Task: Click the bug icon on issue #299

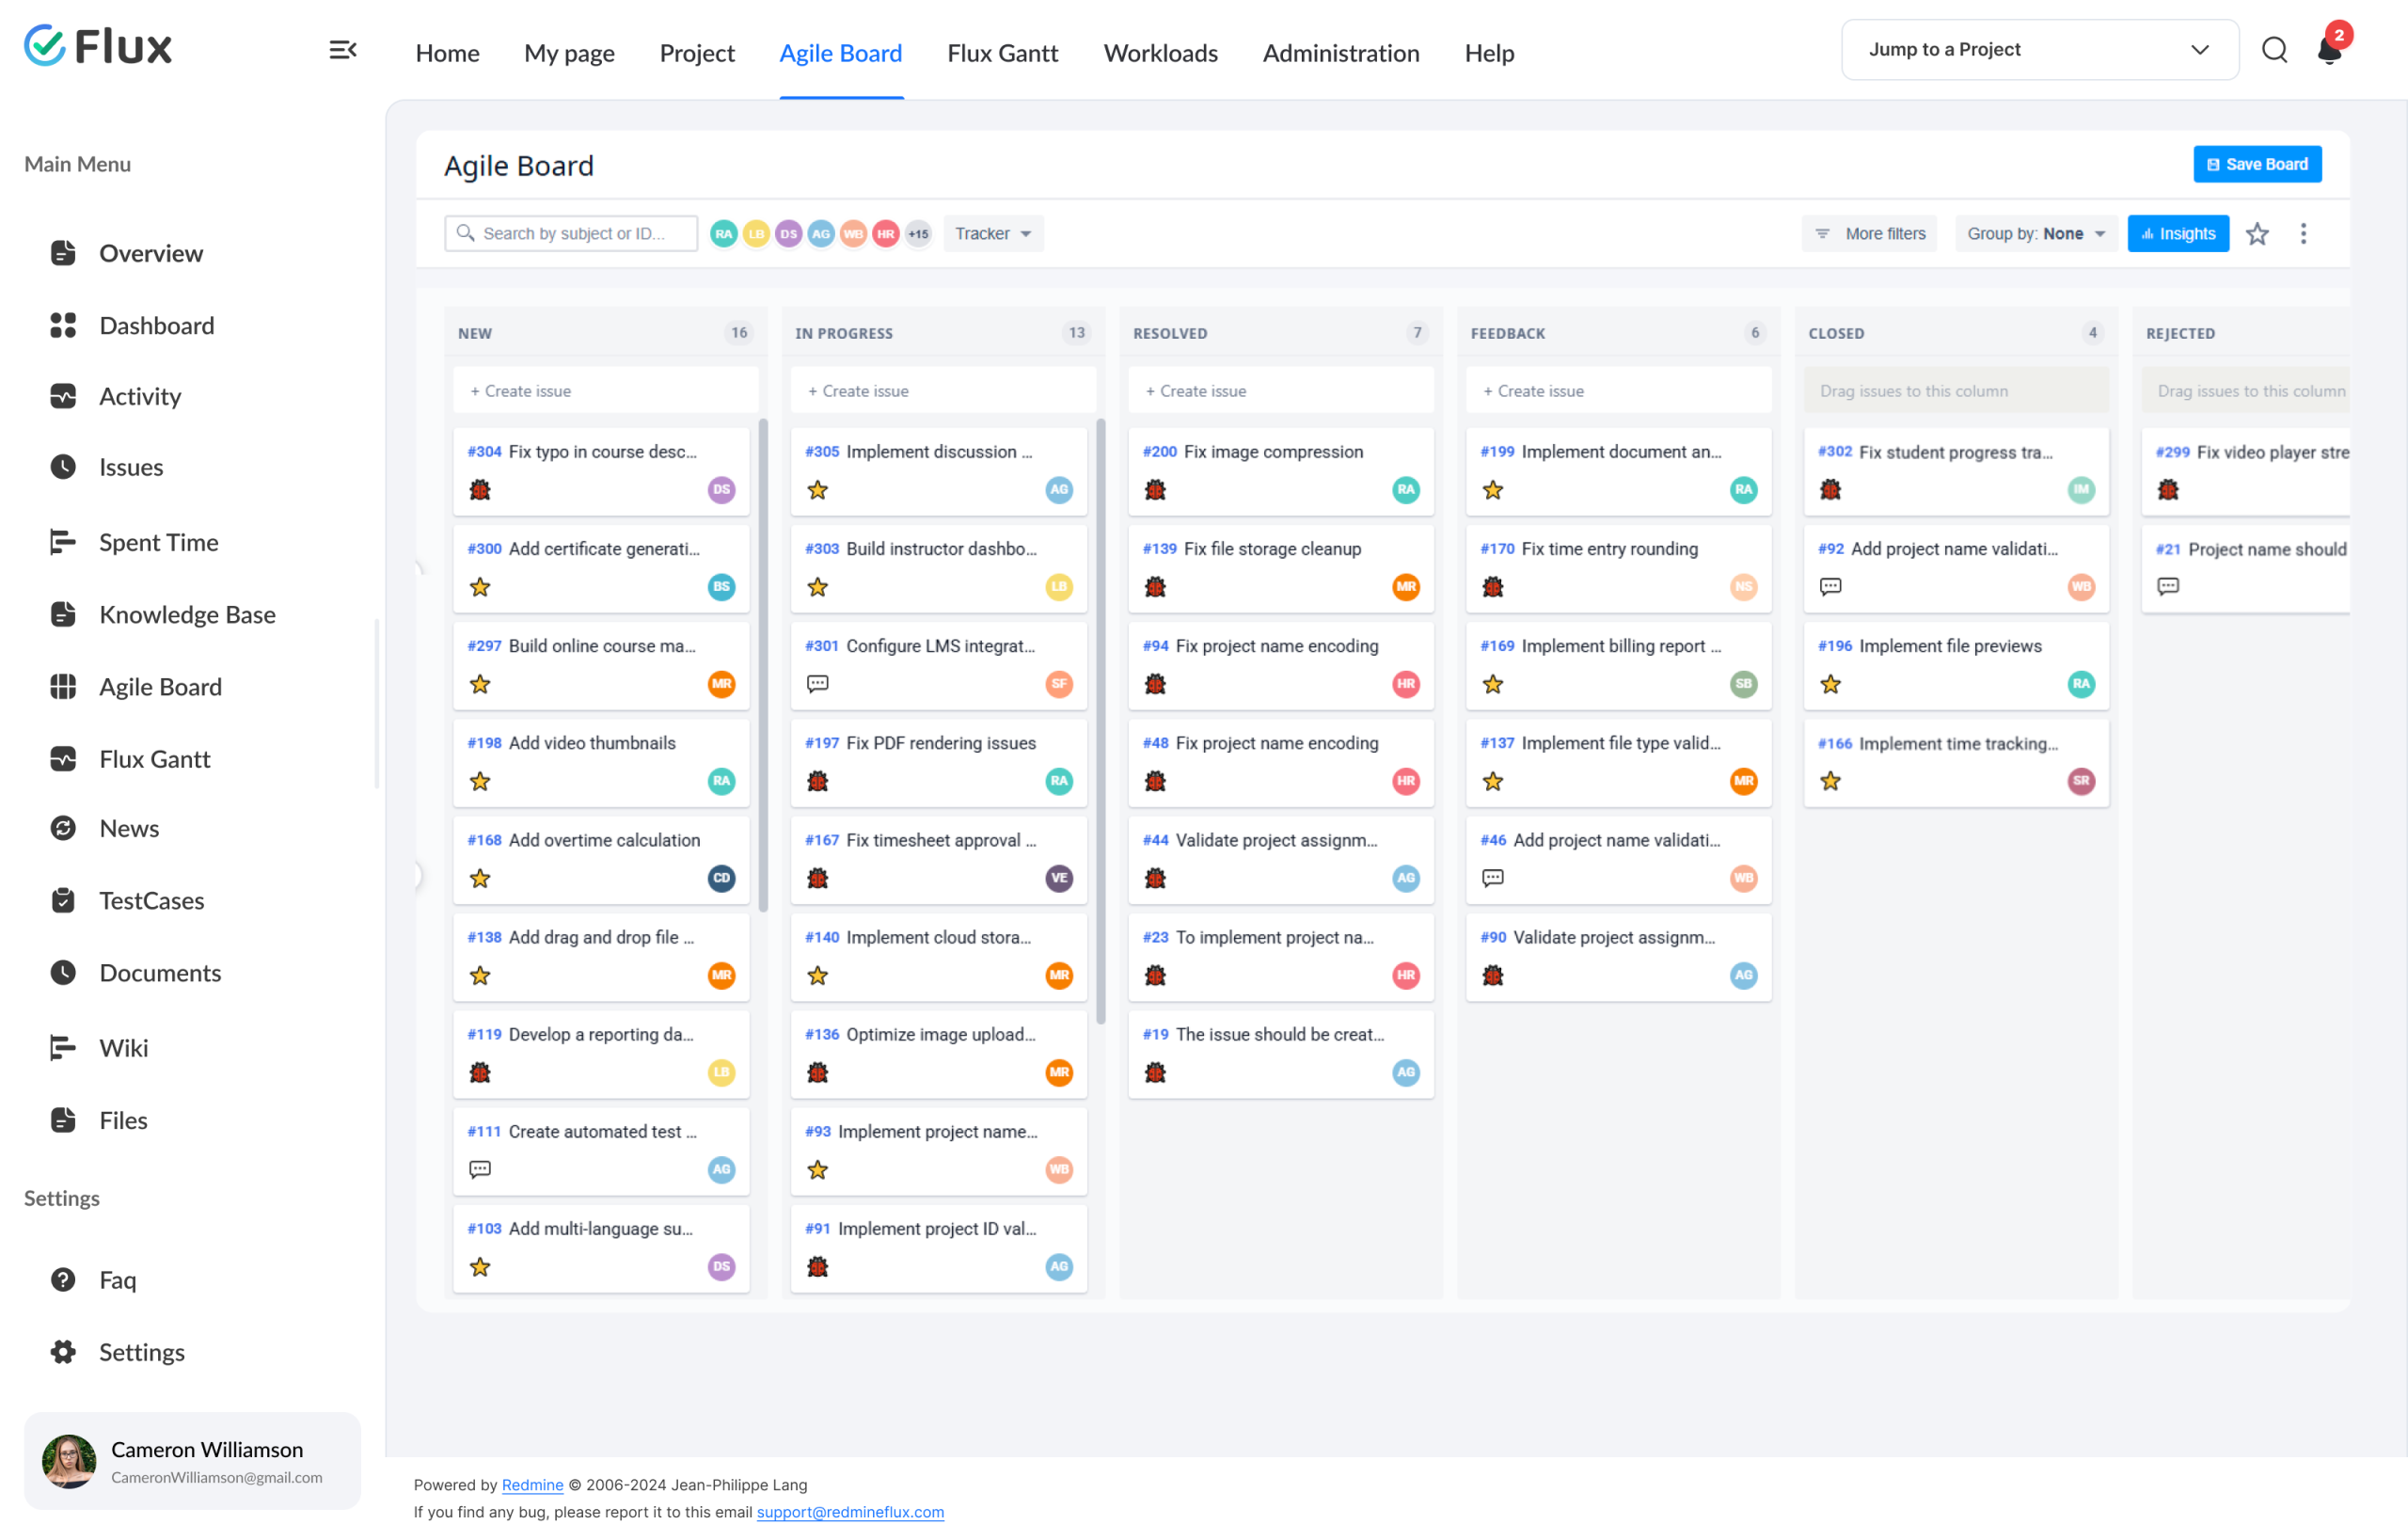Action: (2168, 490)
